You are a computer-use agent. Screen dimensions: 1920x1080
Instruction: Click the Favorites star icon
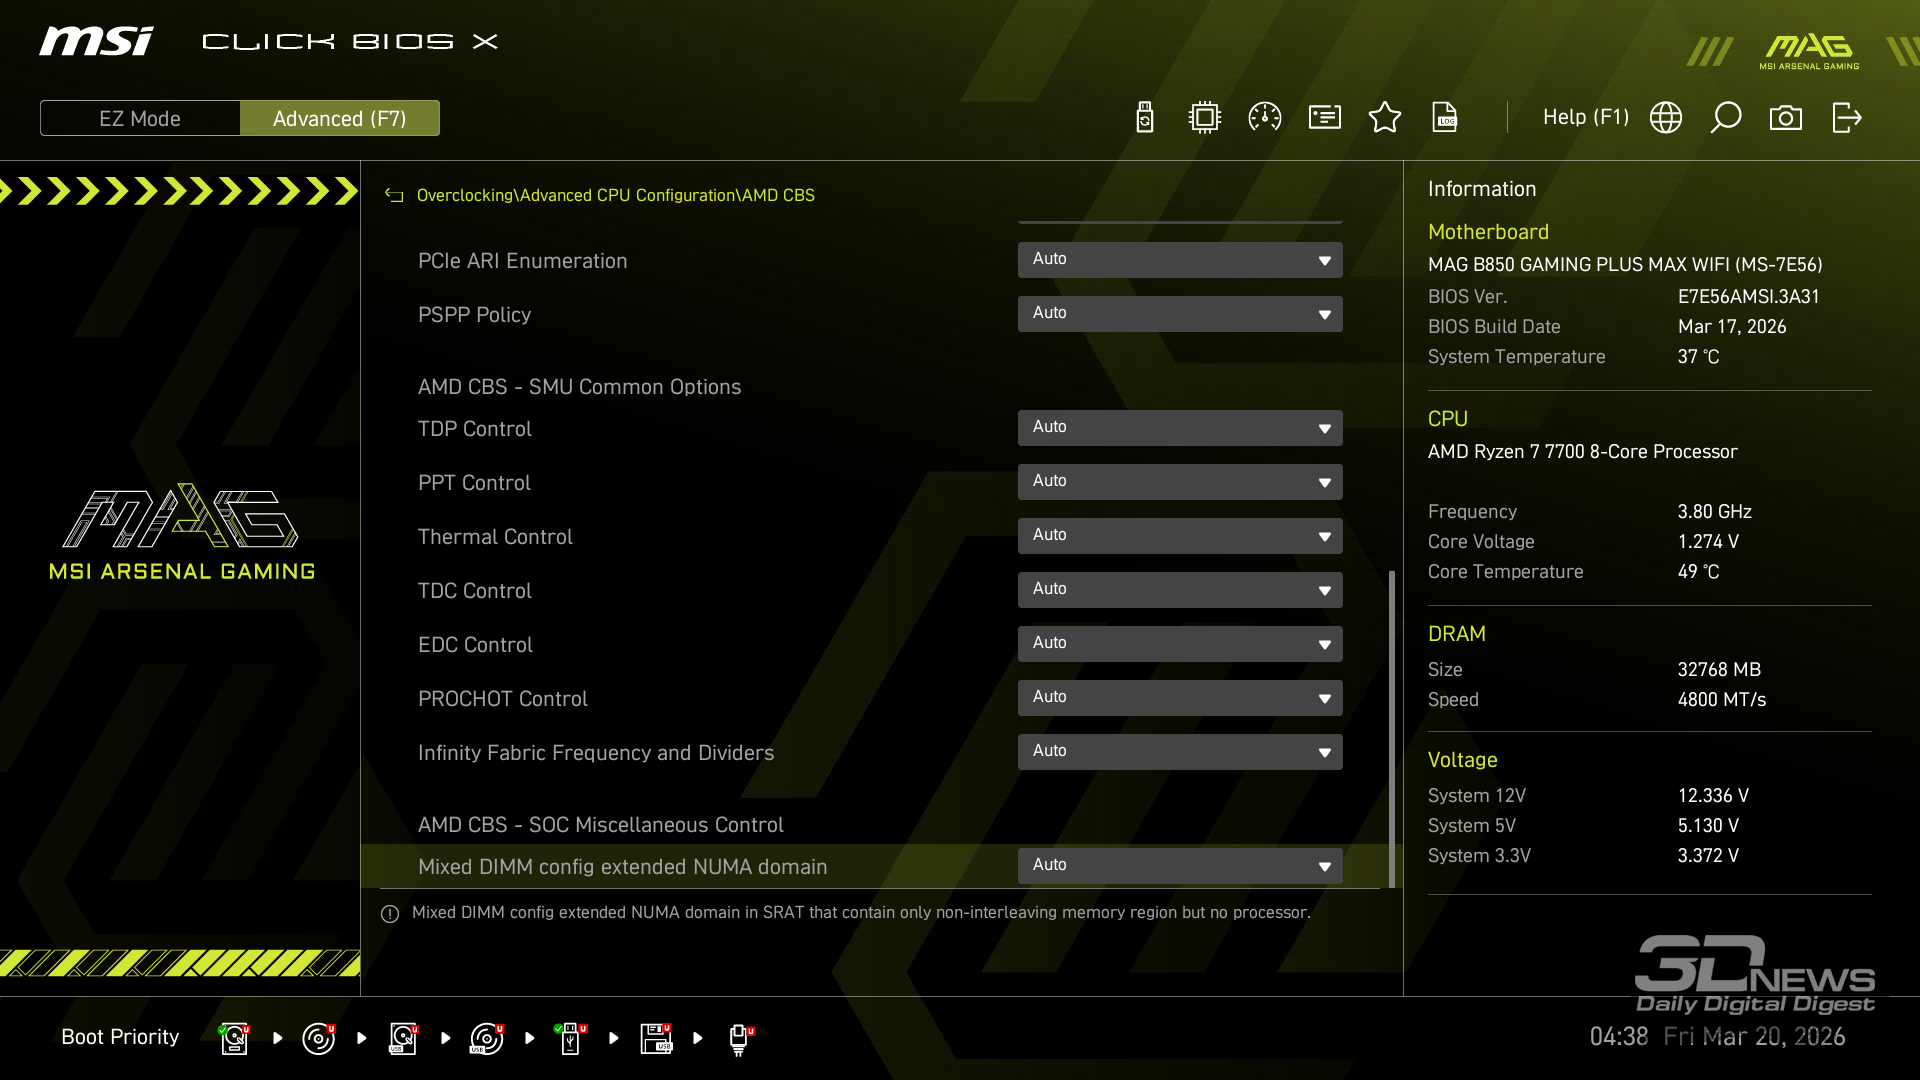(1385, 118)
